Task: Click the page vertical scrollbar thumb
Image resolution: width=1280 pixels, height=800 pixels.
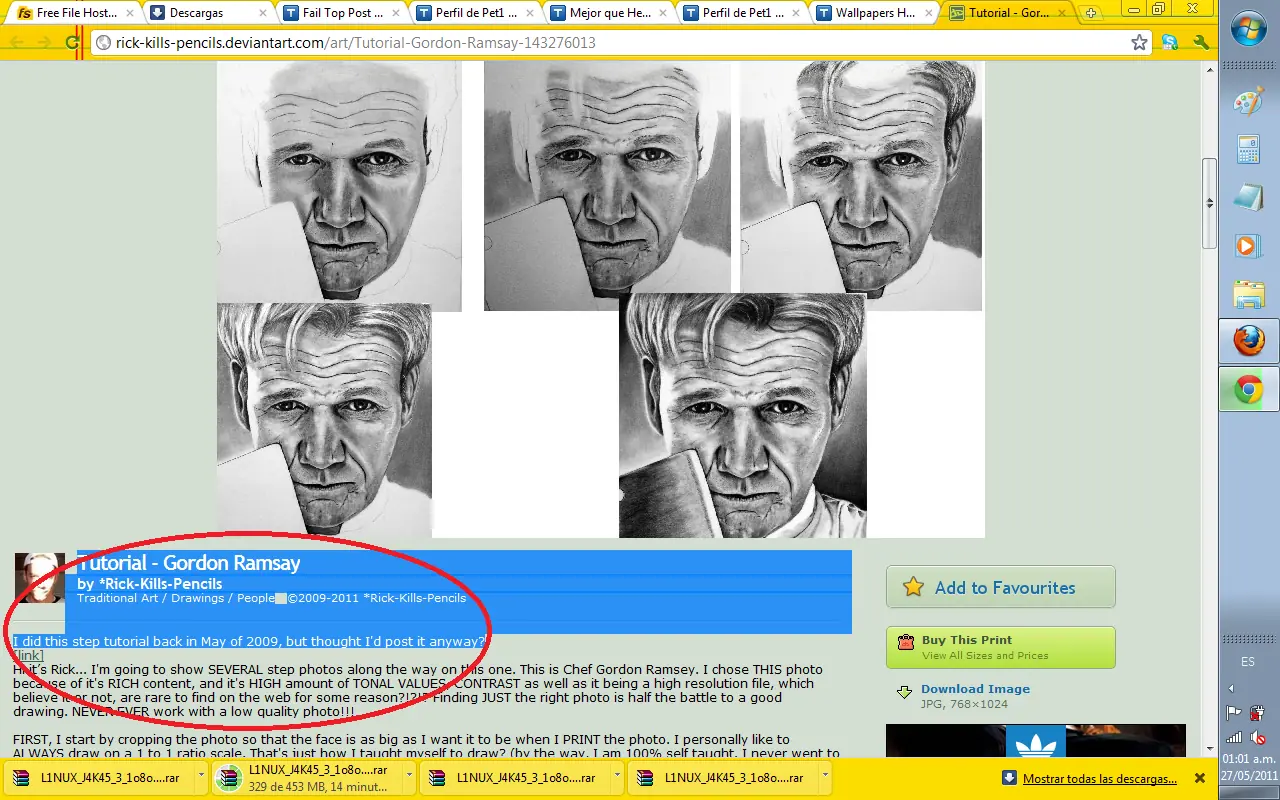Action: pyautogui.click(x=1209, y=203)
